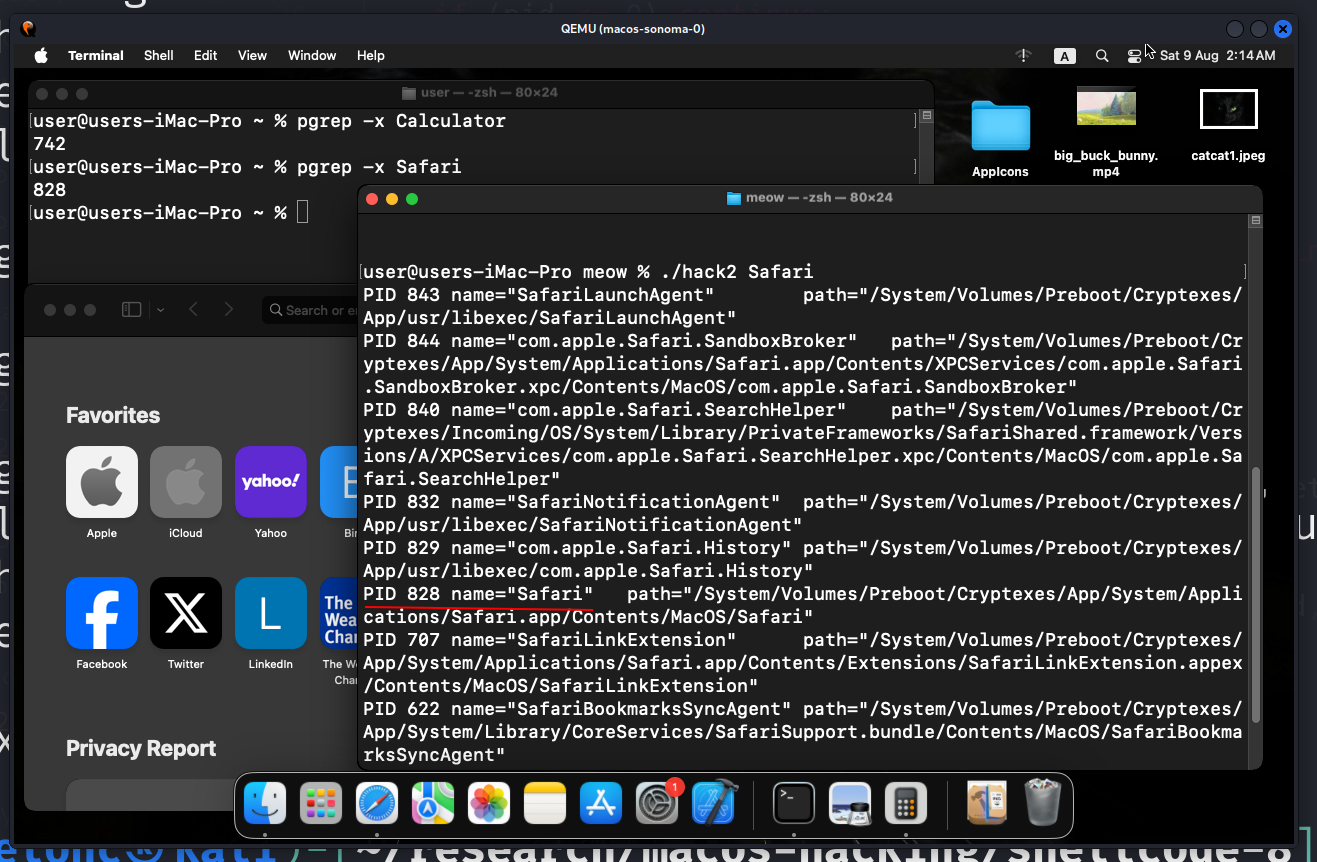Open Control Center icon in menu bar

tap(1134, 56)
